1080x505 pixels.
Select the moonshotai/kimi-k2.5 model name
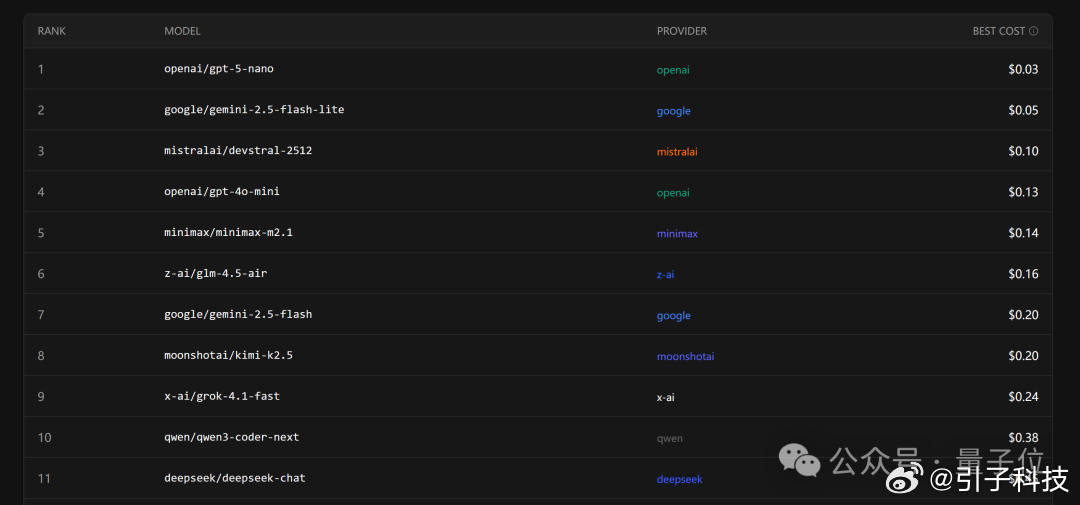(x=229, y=355)
